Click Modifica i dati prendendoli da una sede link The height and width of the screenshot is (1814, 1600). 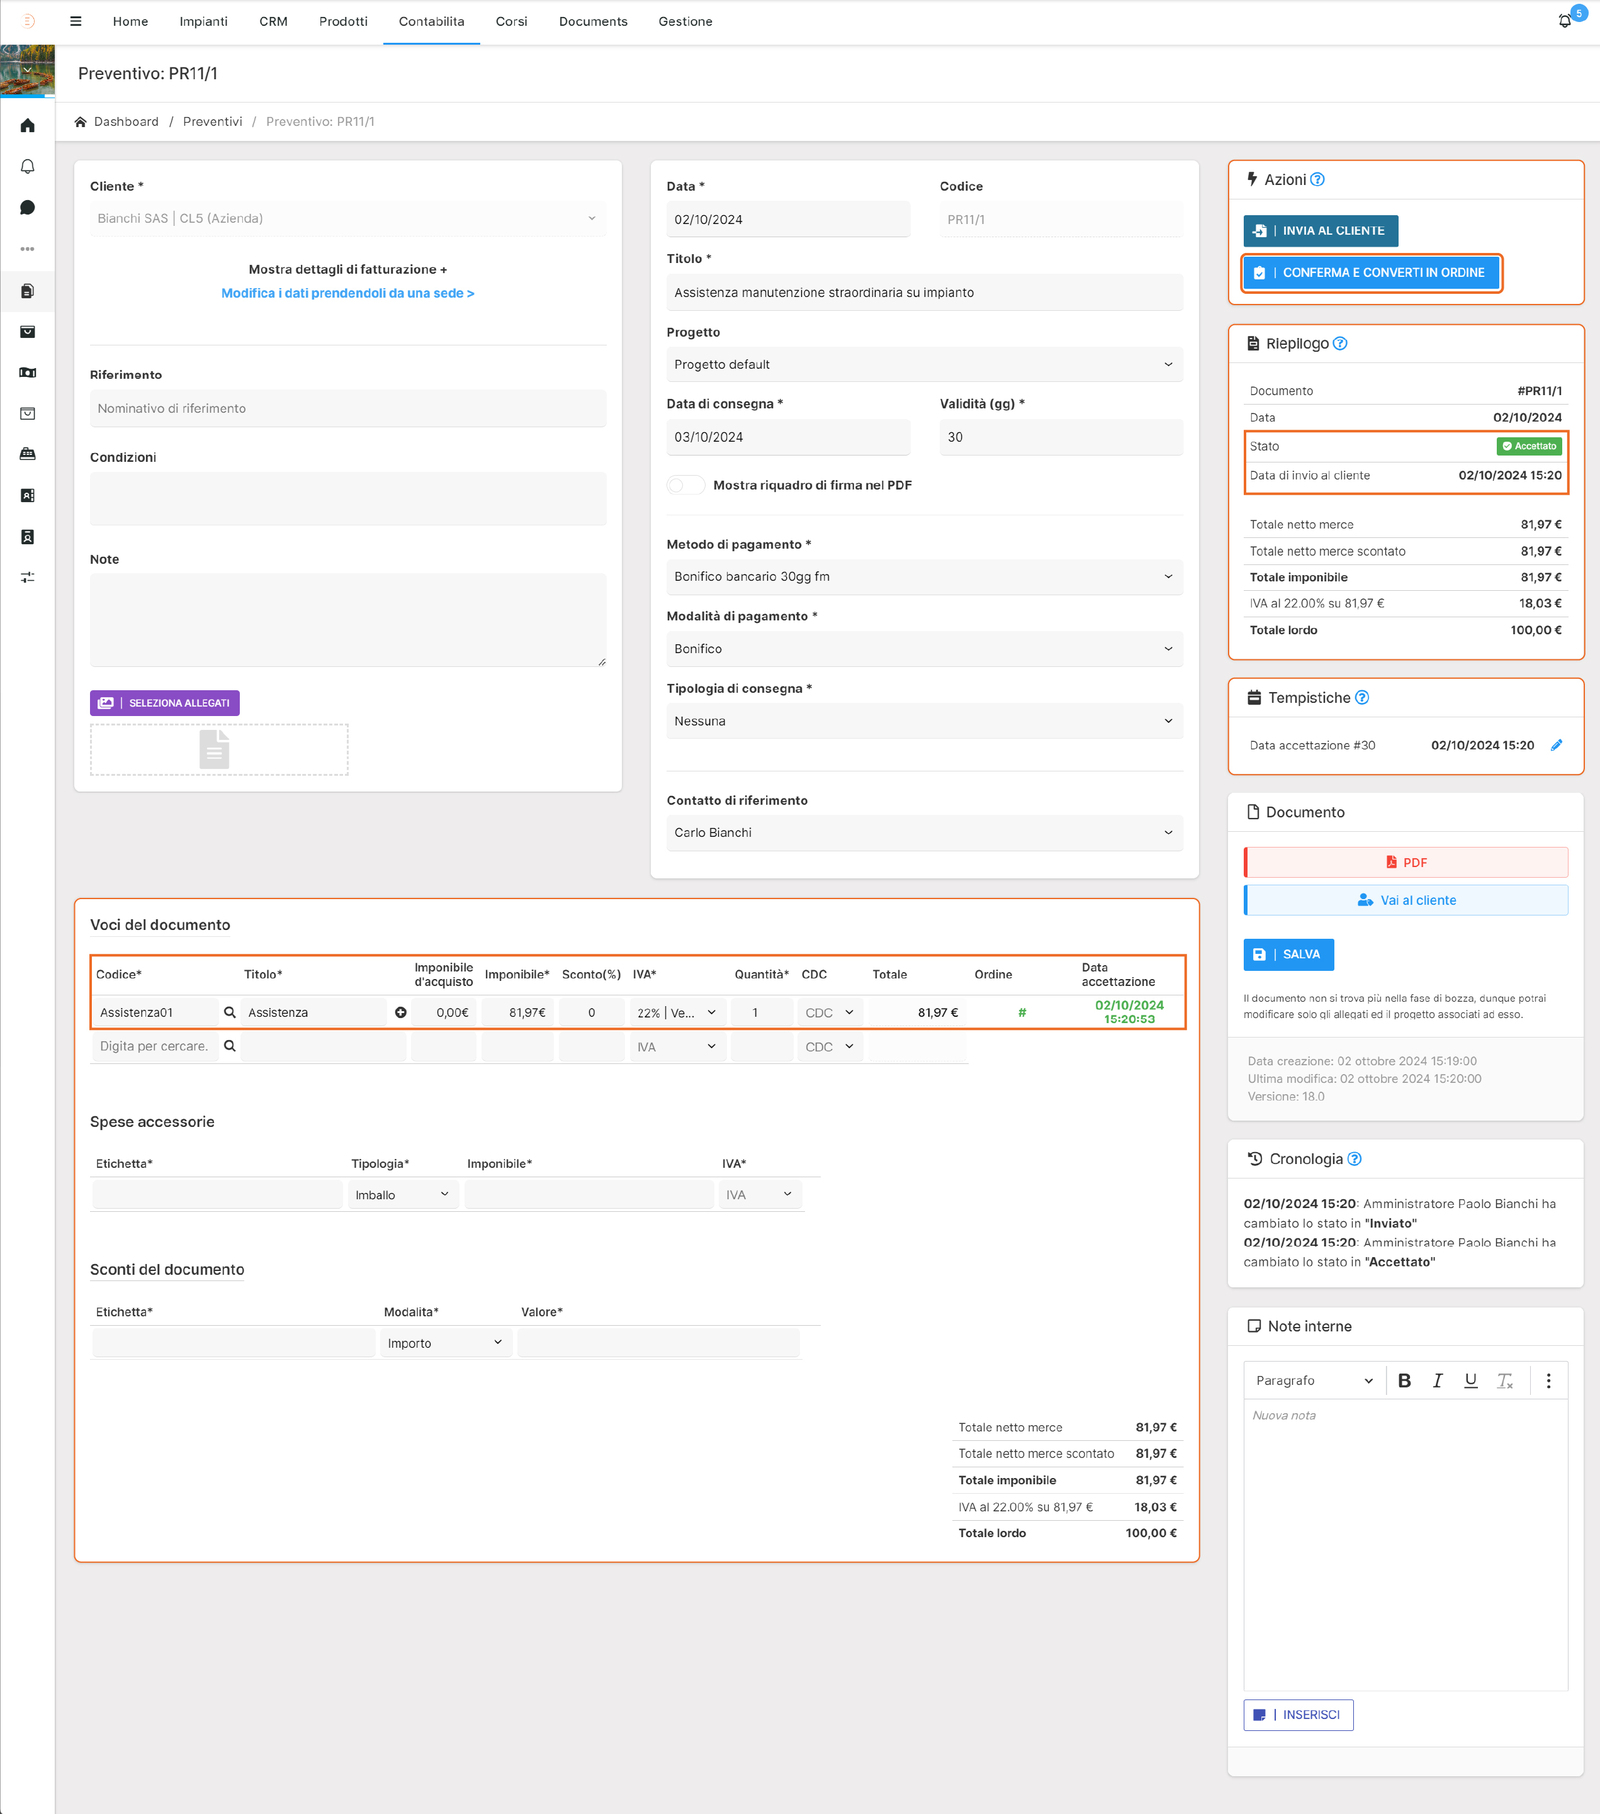(x=347, y=293)
